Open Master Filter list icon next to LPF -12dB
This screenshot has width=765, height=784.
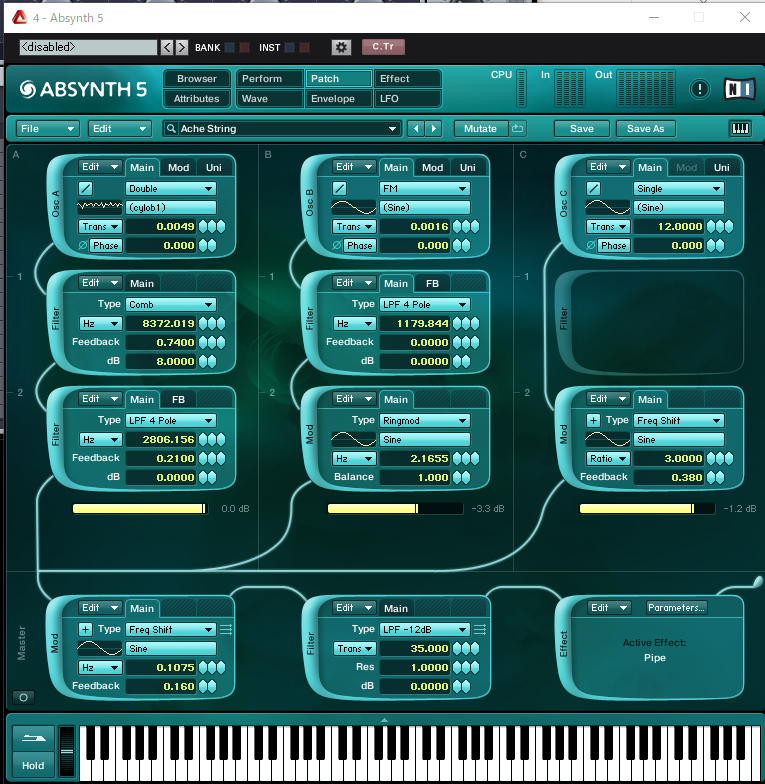click(x=480, y=629)
